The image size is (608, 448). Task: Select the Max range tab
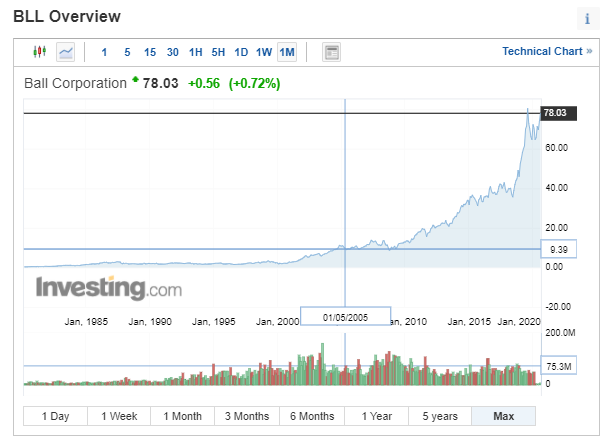click(504, 416)
